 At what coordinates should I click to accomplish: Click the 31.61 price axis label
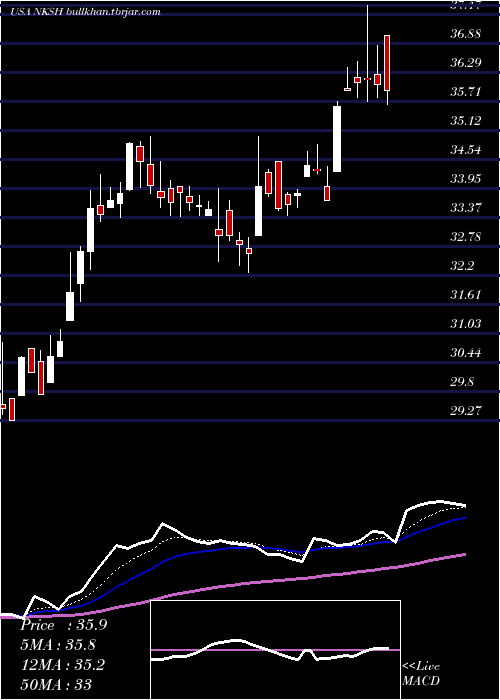466,295
